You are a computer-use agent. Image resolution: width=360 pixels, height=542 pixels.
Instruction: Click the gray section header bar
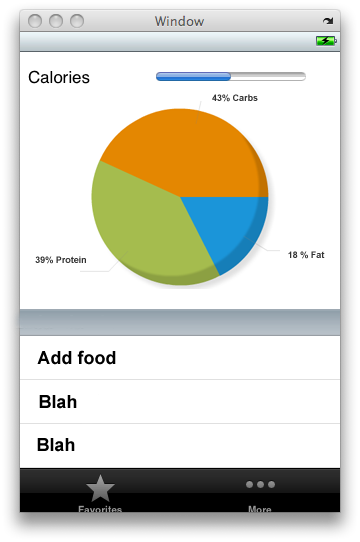coord(180,323)
